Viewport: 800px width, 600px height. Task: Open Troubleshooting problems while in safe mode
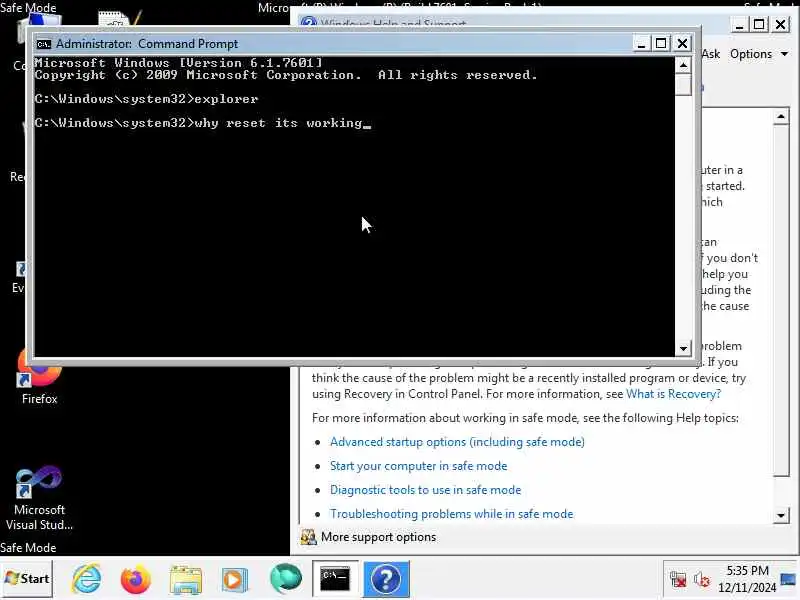452,514
